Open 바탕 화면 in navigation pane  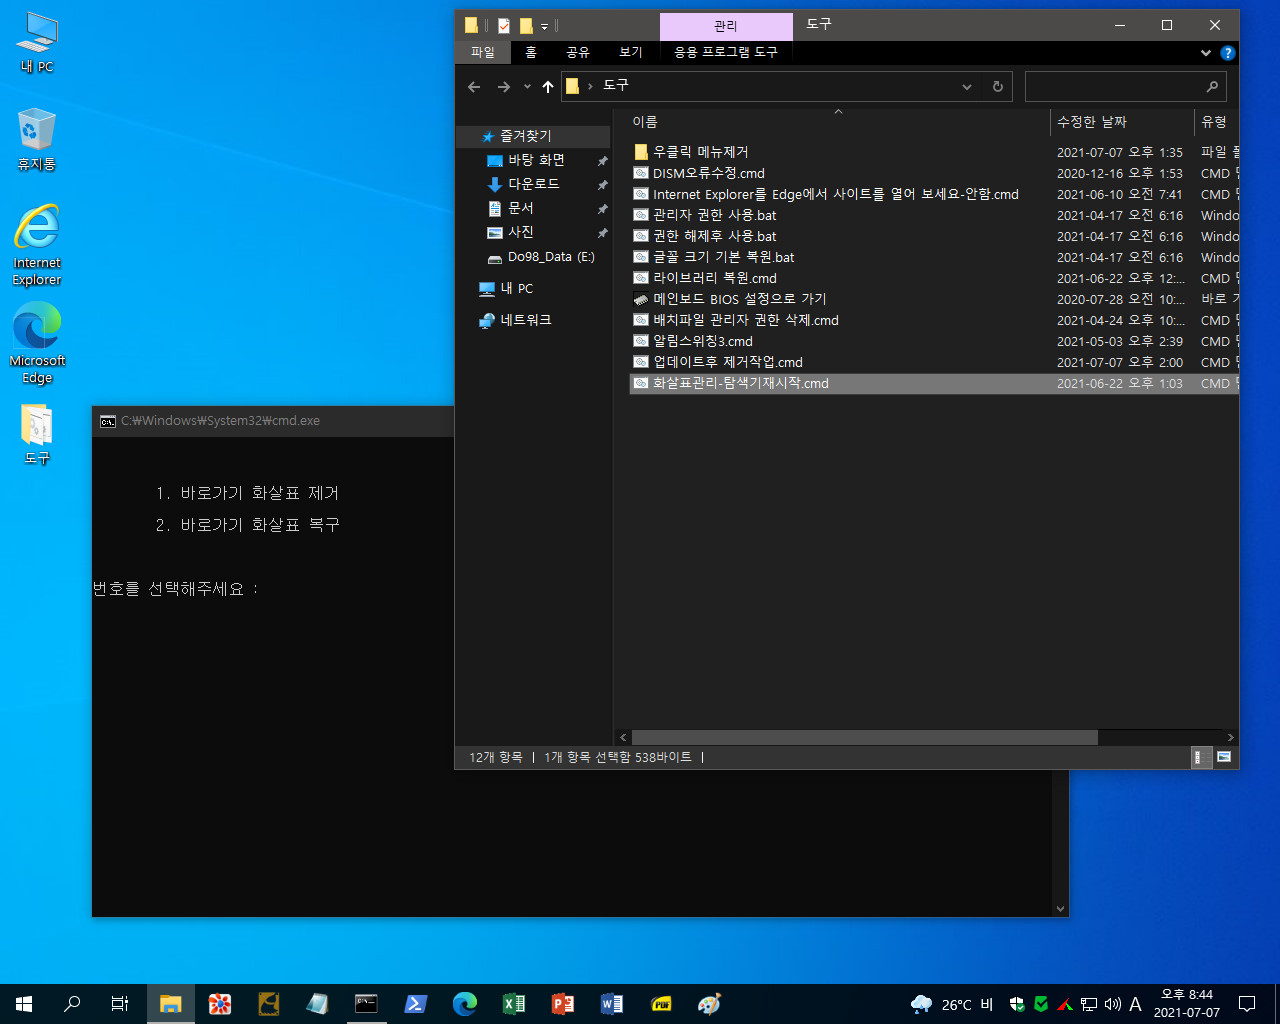[x=536, y=160]
